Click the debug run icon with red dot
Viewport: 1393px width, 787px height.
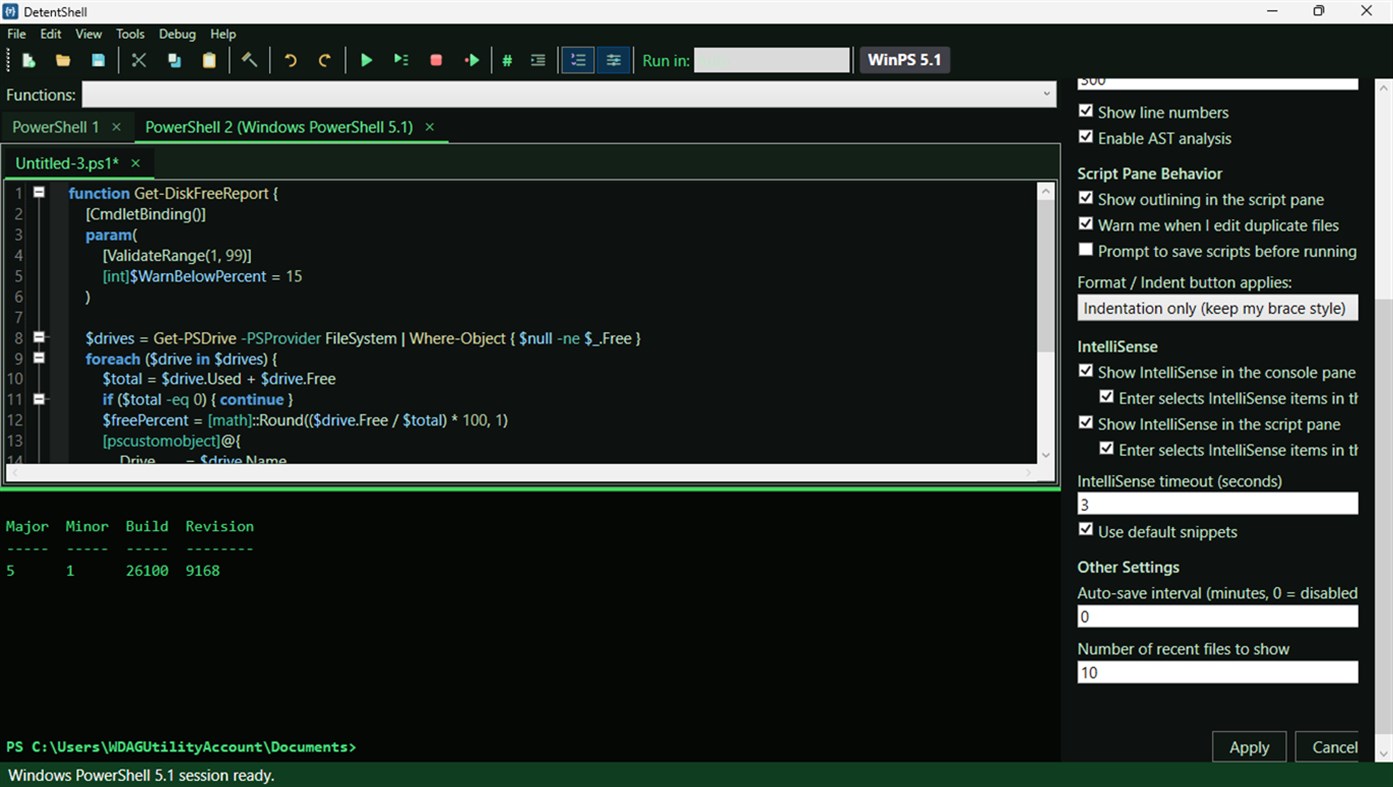471,60
